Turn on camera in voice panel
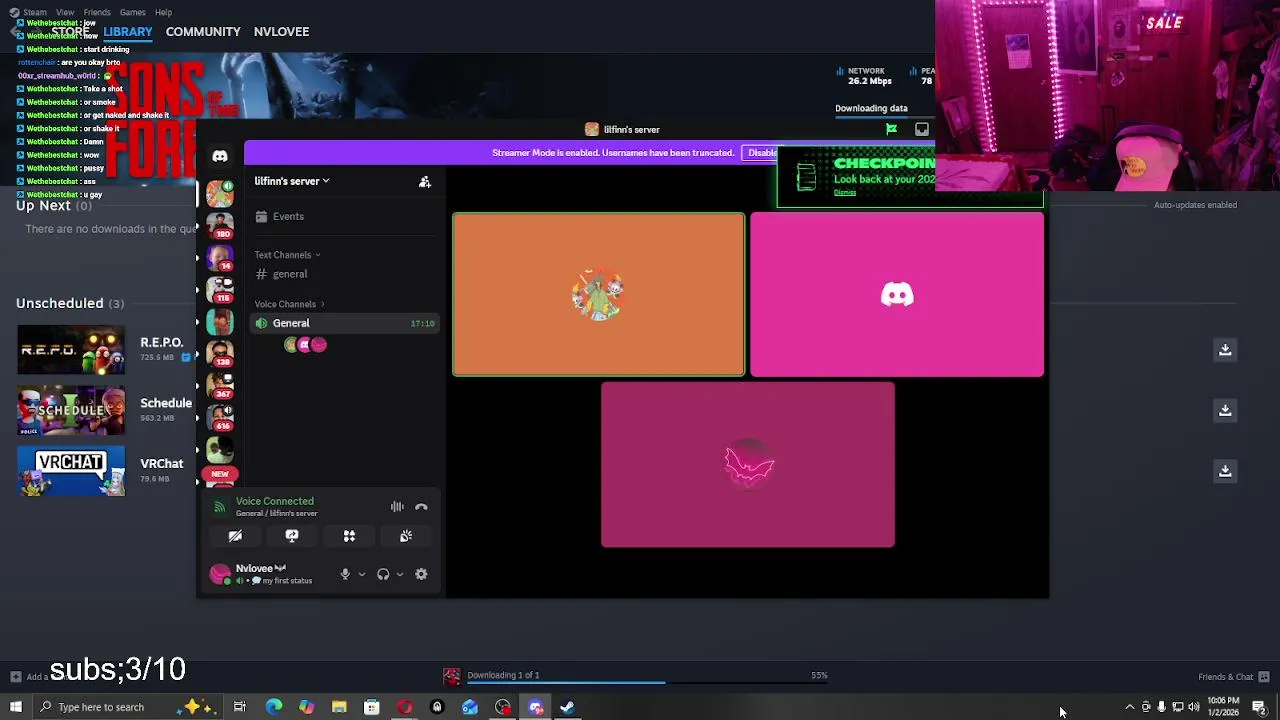This screenshot has width=1280, height=720. 235,536
